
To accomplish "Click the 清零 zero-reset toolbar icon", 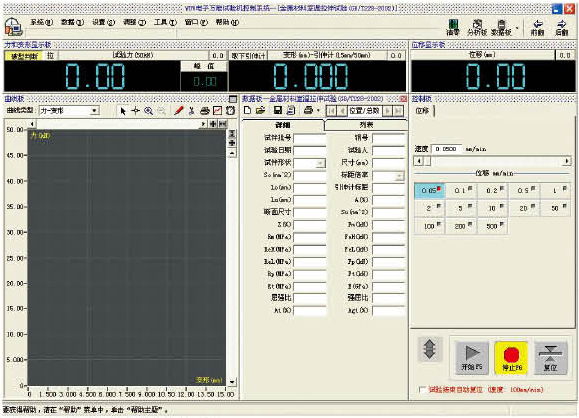I will tap(453, 28).
